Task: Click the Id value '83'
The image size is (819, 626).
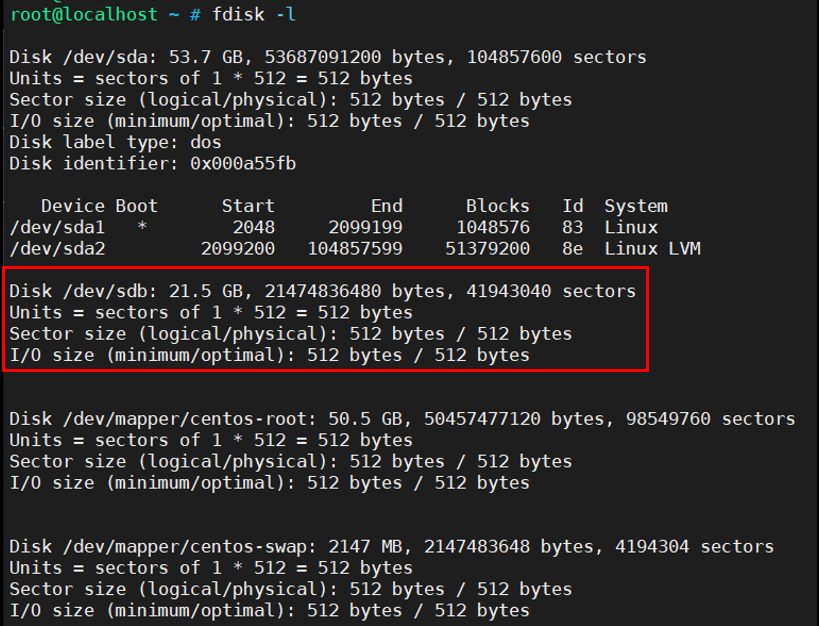Action: [572, 227]
